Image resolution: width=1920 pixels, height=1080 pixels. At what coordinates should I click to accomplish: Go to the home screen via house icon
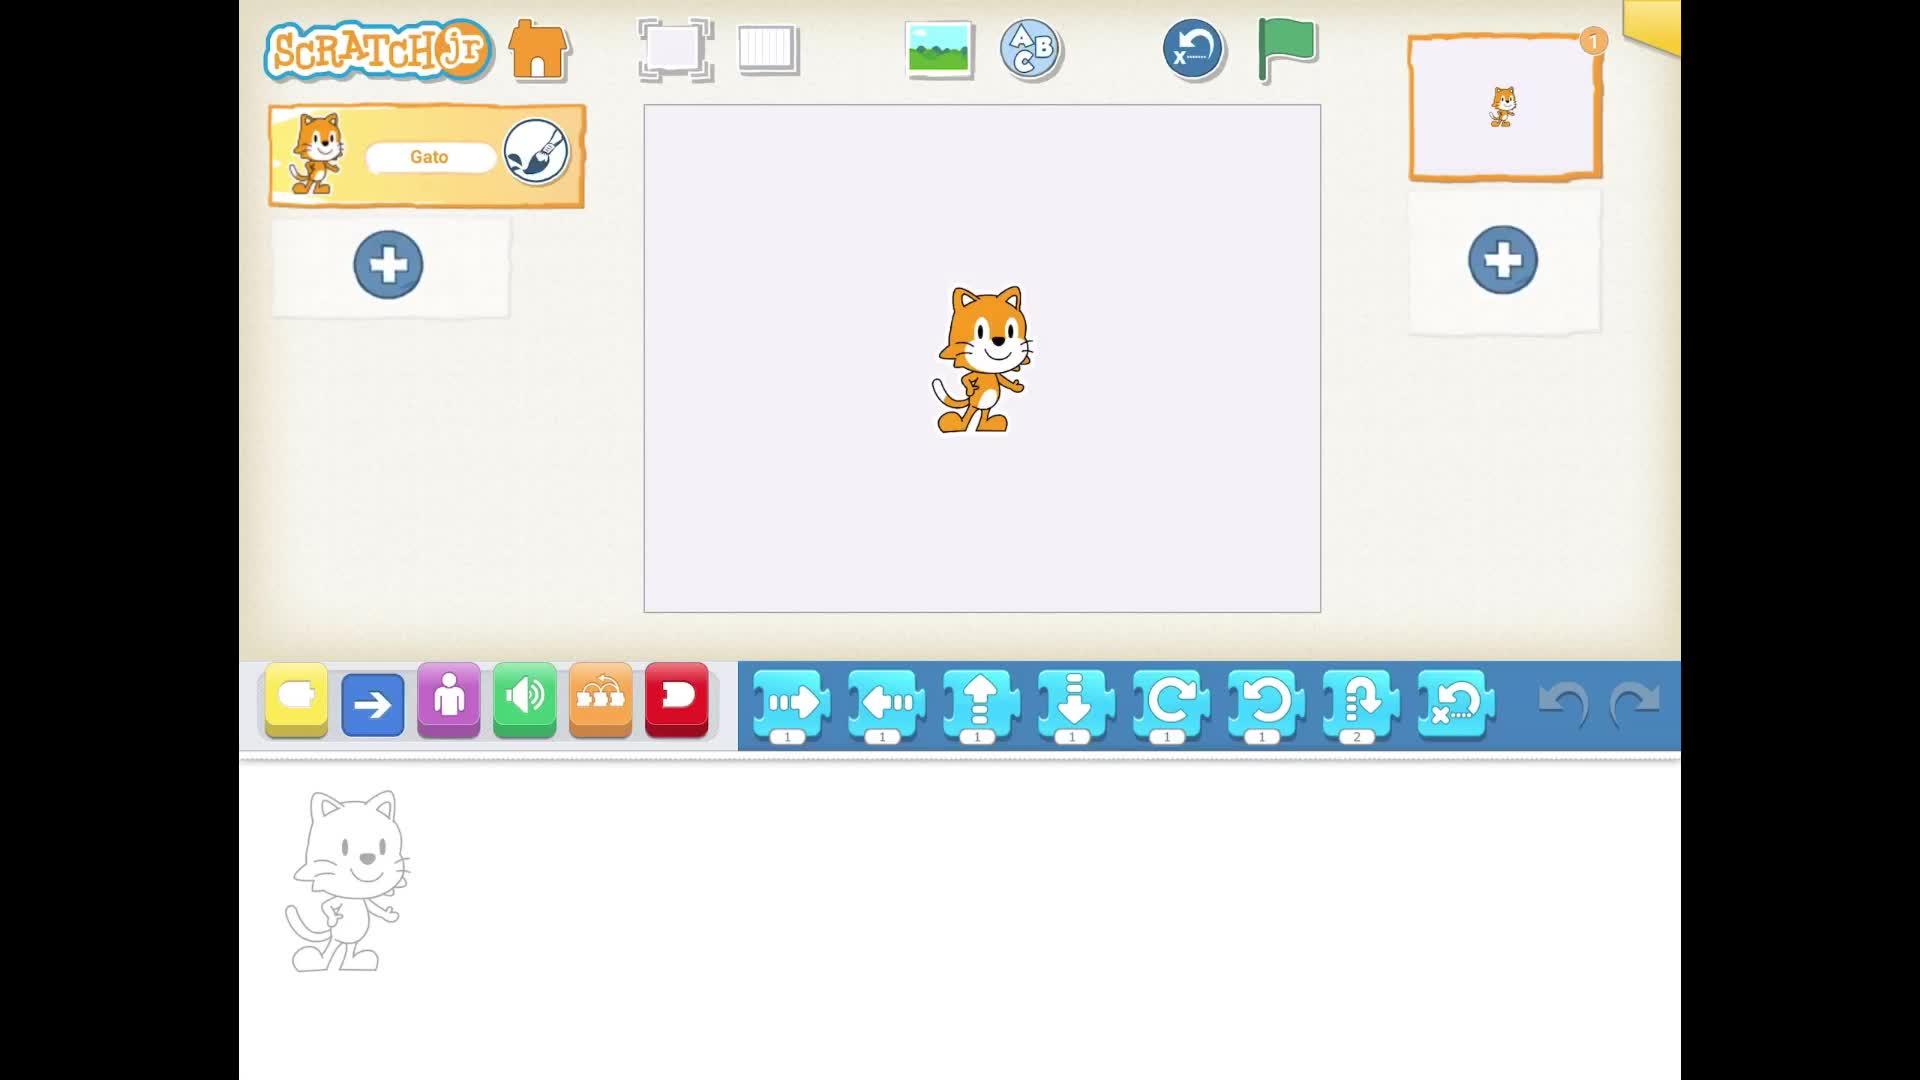tap(538, 50)
